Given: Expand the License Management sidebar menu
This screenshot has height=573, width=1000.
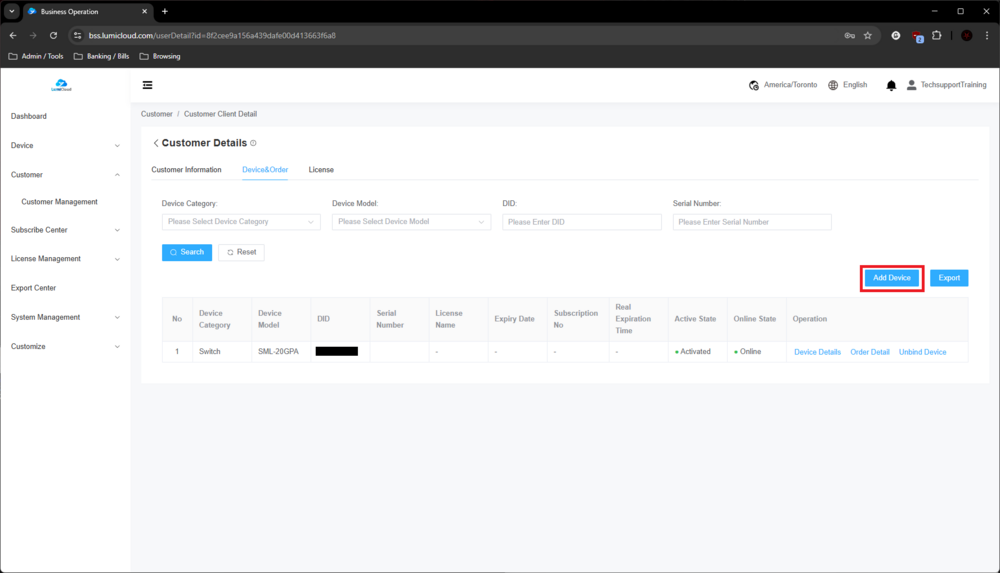Looking at the screenshot, I should coord(65,259).
